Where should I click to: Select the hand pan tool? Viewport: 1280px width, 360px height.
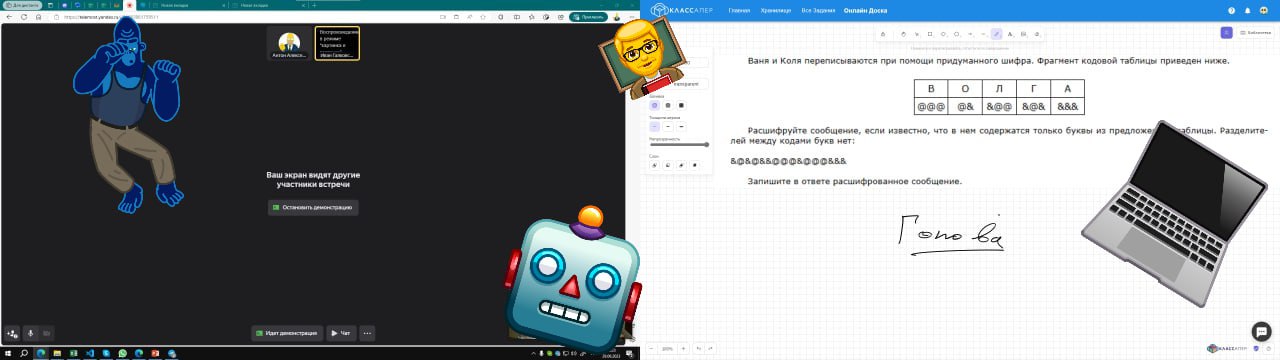click(904, 34)
